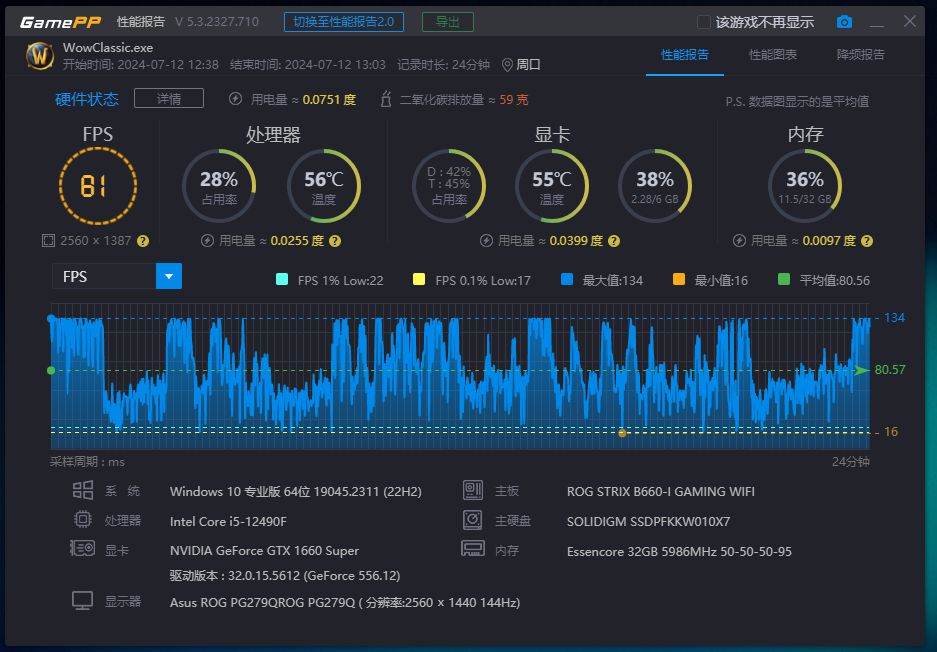
Task: Click the 系统 system icon in the summary
Action: [85, 490]
